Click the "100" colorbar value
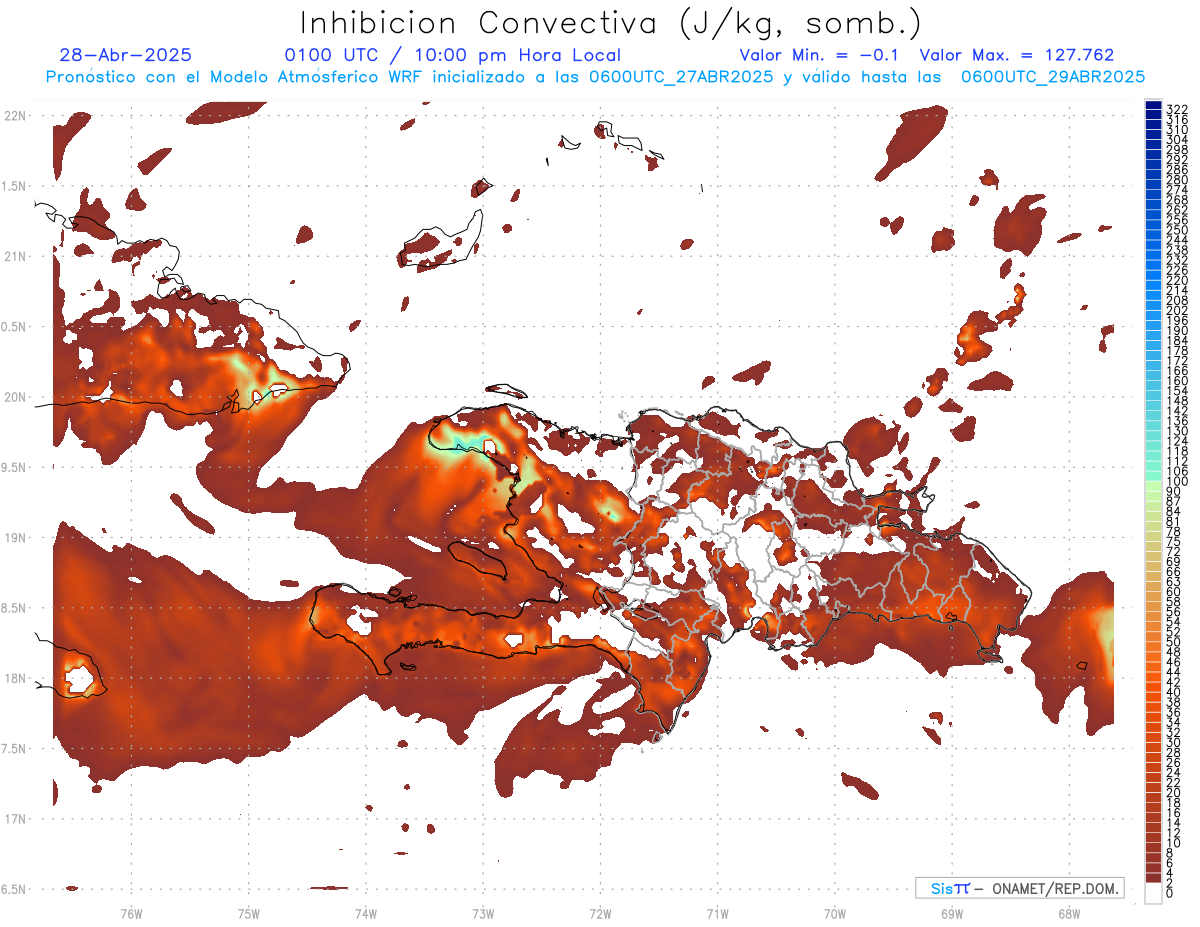The width and height of the screenshot is (1200, 927). [1177, 482]
